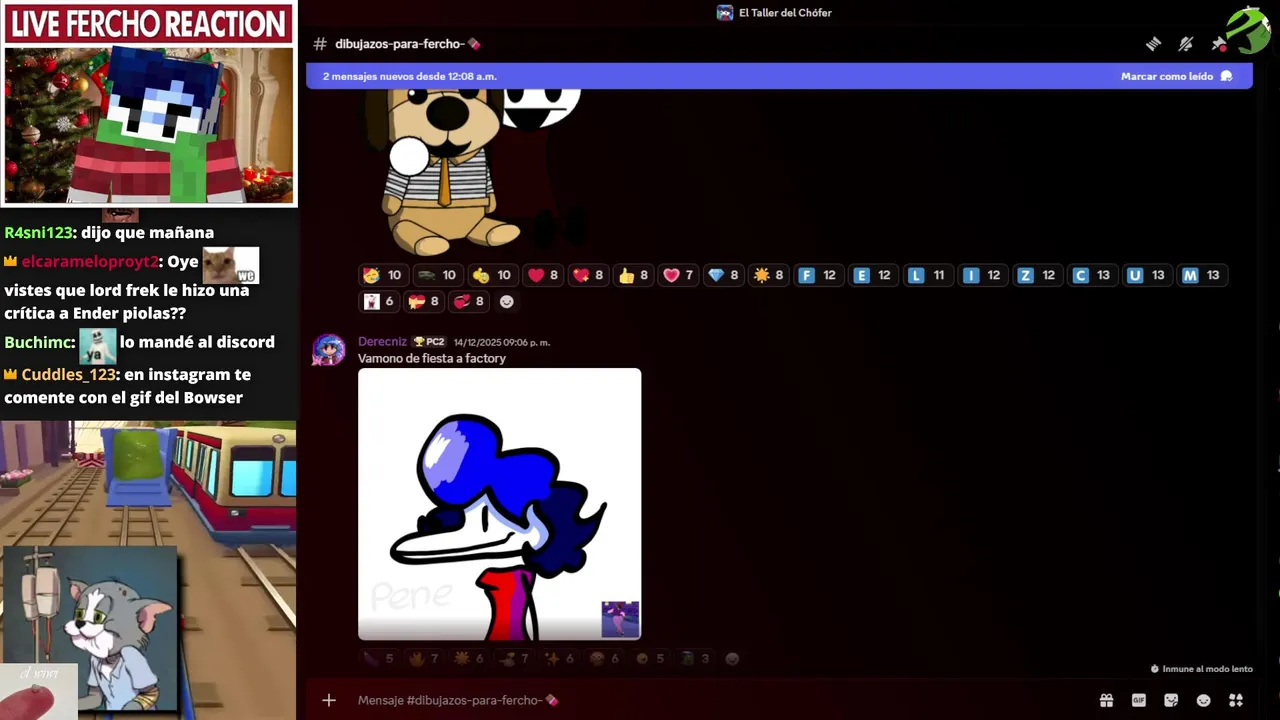Screen dimensions: 1280x720
Task: Click the Derecniz username
Action: (382, 342)
